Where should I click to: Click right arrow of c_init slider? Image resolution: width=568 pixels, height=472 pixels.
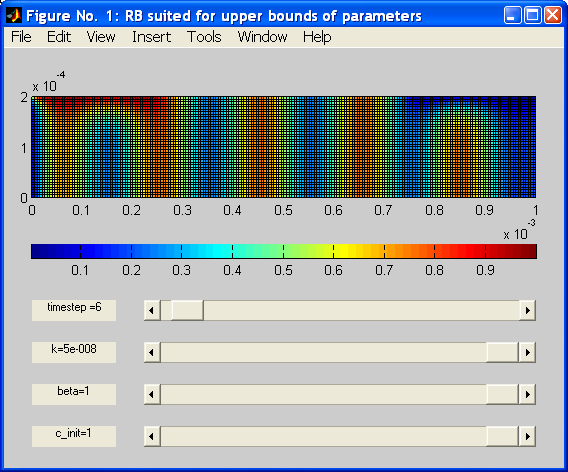coord(527,437)
